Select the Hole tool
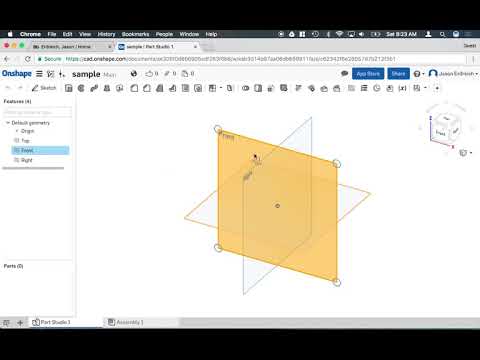 tap(198, 88)
